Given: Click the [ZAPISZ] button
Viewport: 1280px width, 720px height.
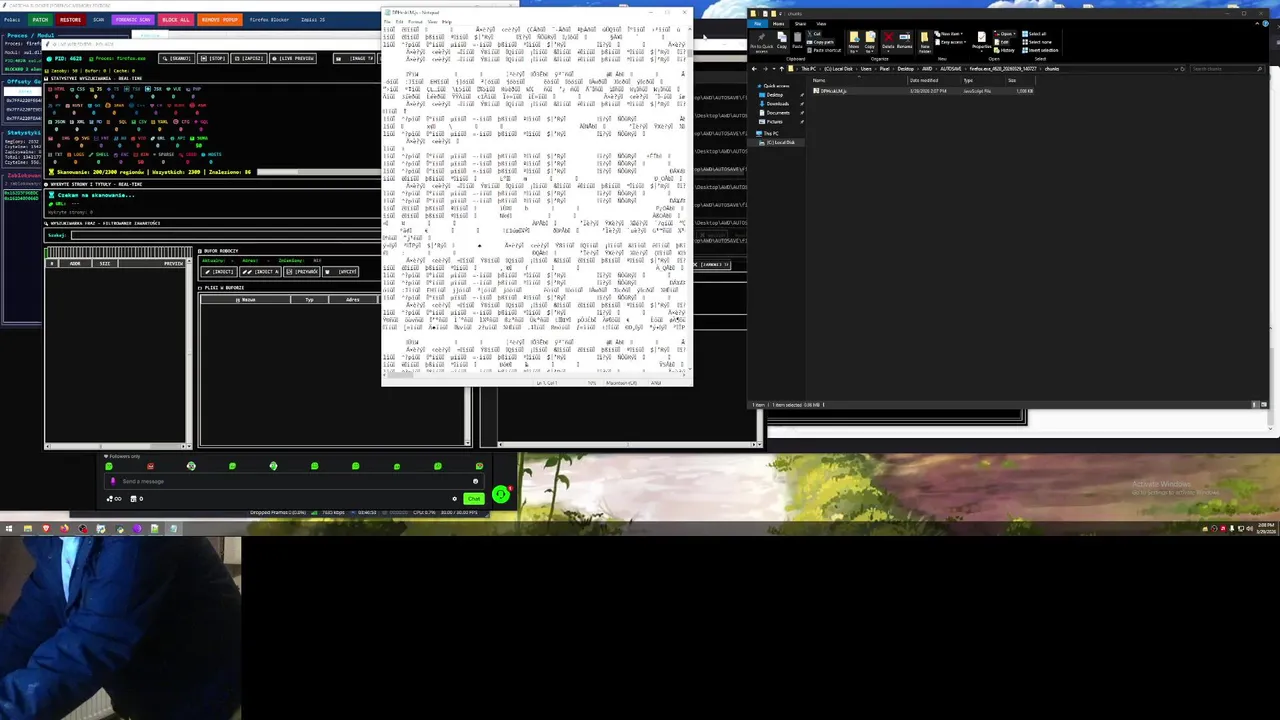Looking at the screenshot, I should tap(249, 58).
